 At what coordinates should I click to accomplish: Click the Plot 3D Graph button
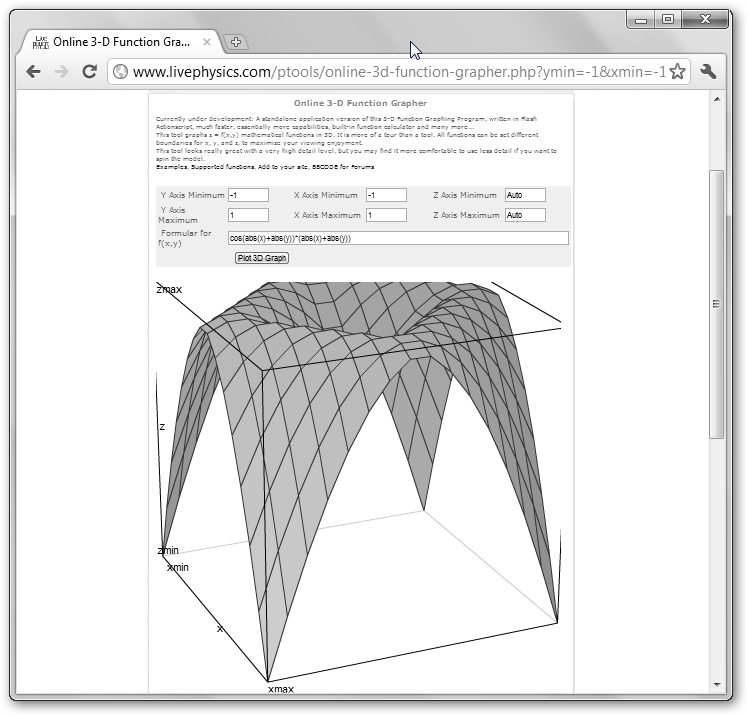pos(261,258)
